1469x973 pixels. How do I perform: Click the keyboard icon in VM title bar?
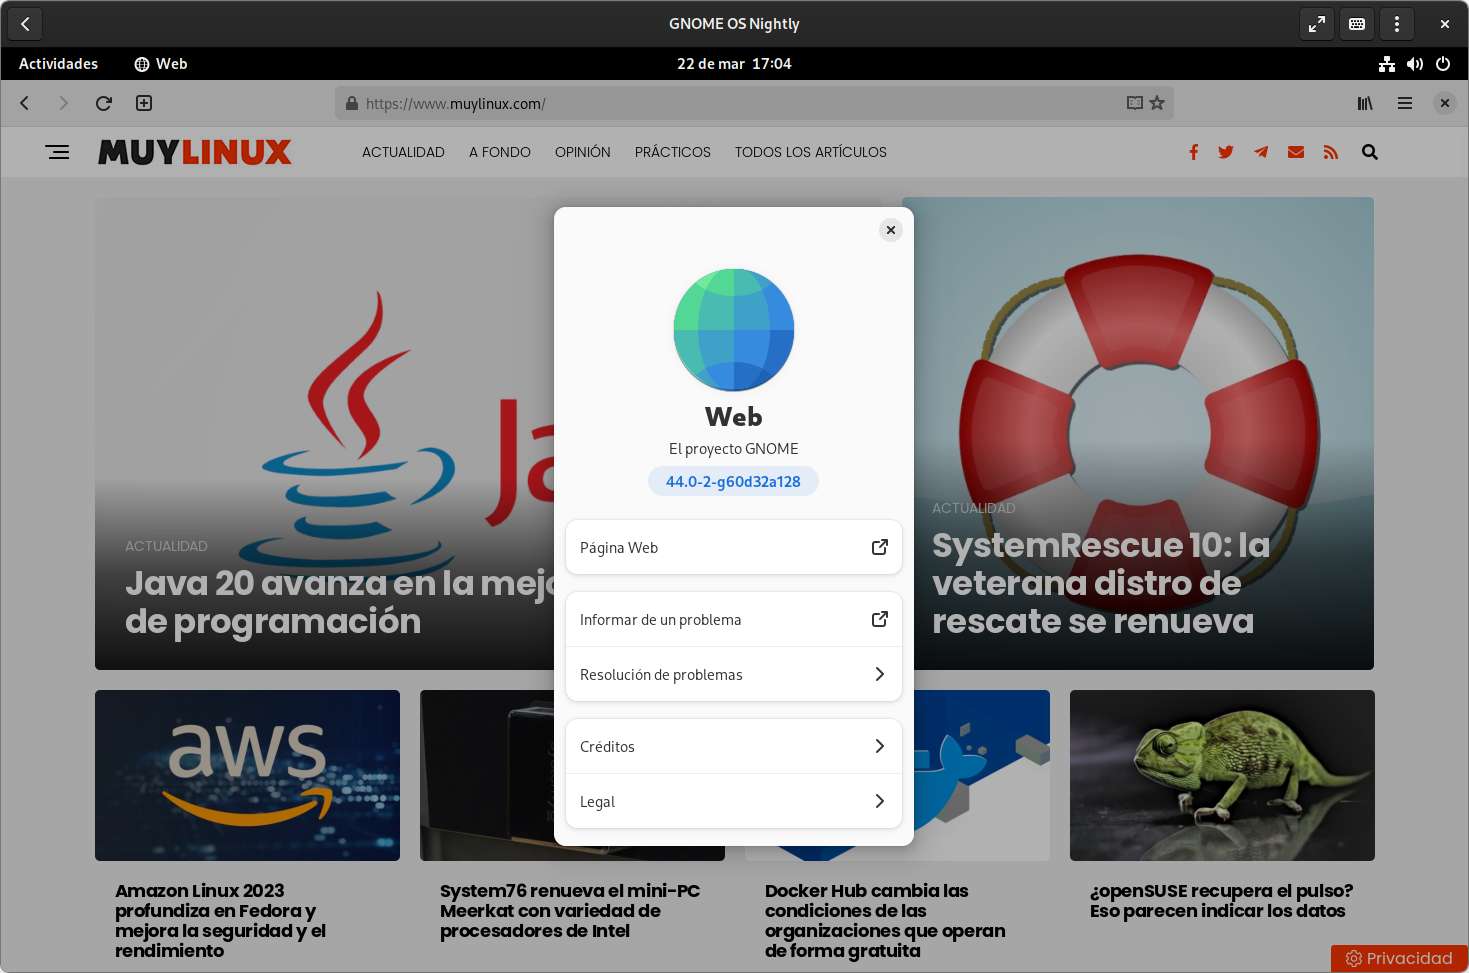[1357, 24]
